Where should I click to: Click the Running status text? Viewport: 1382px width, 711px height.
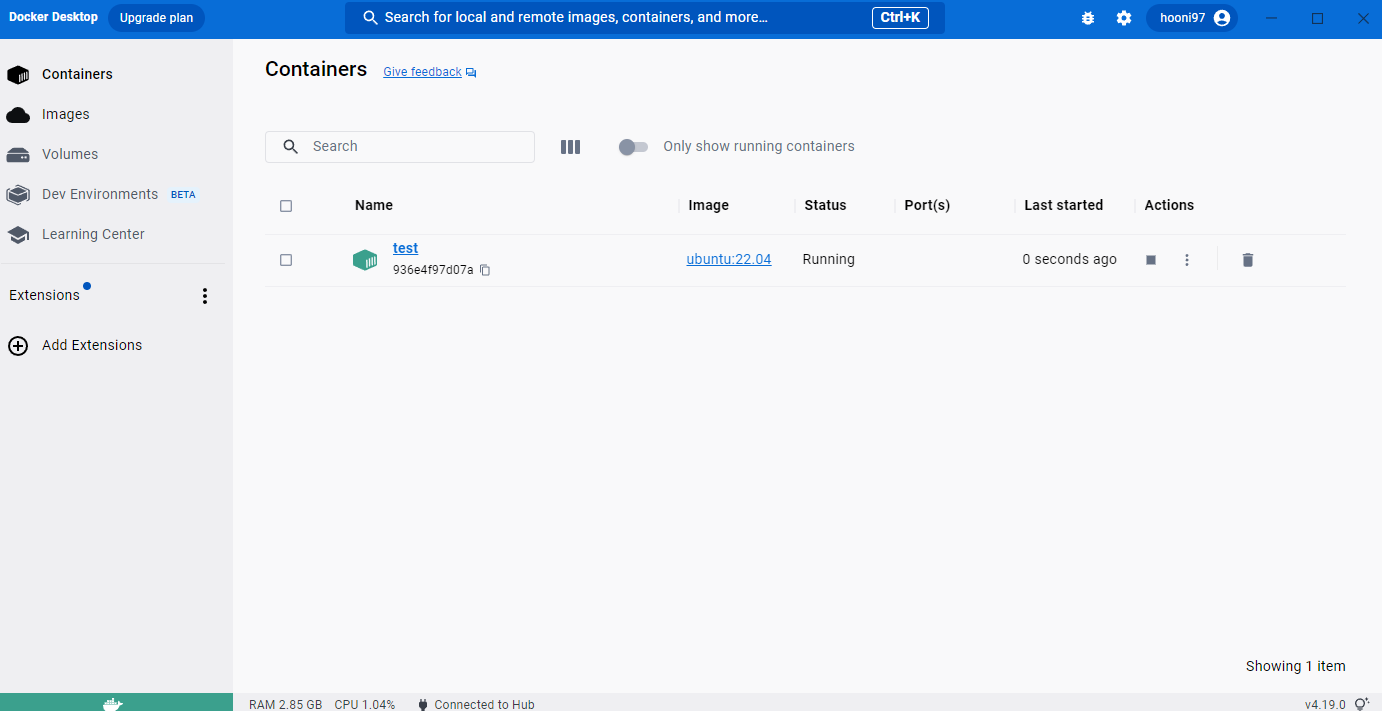829,259
